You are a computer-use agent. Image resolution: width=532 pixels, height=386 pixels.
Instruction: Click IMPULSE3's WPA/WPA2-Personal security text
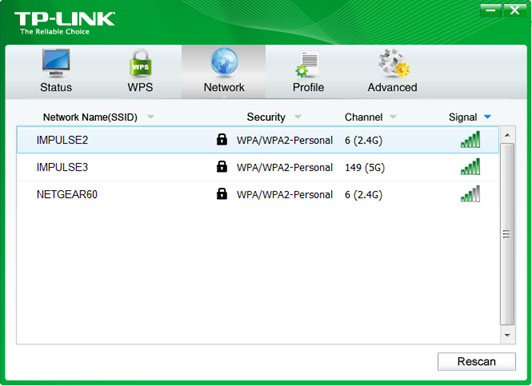(284, 168)
